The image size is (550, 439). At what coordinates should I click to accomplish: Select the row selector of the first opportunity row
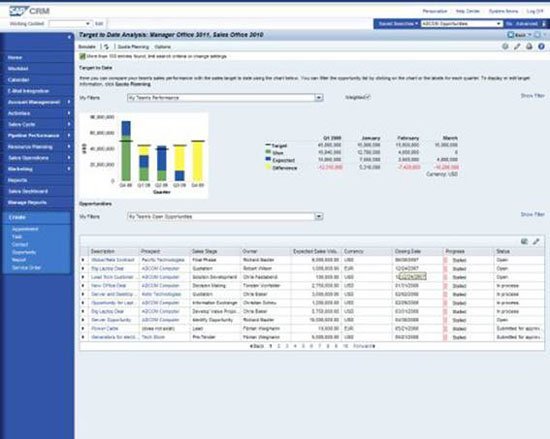[x=83, y=260]
